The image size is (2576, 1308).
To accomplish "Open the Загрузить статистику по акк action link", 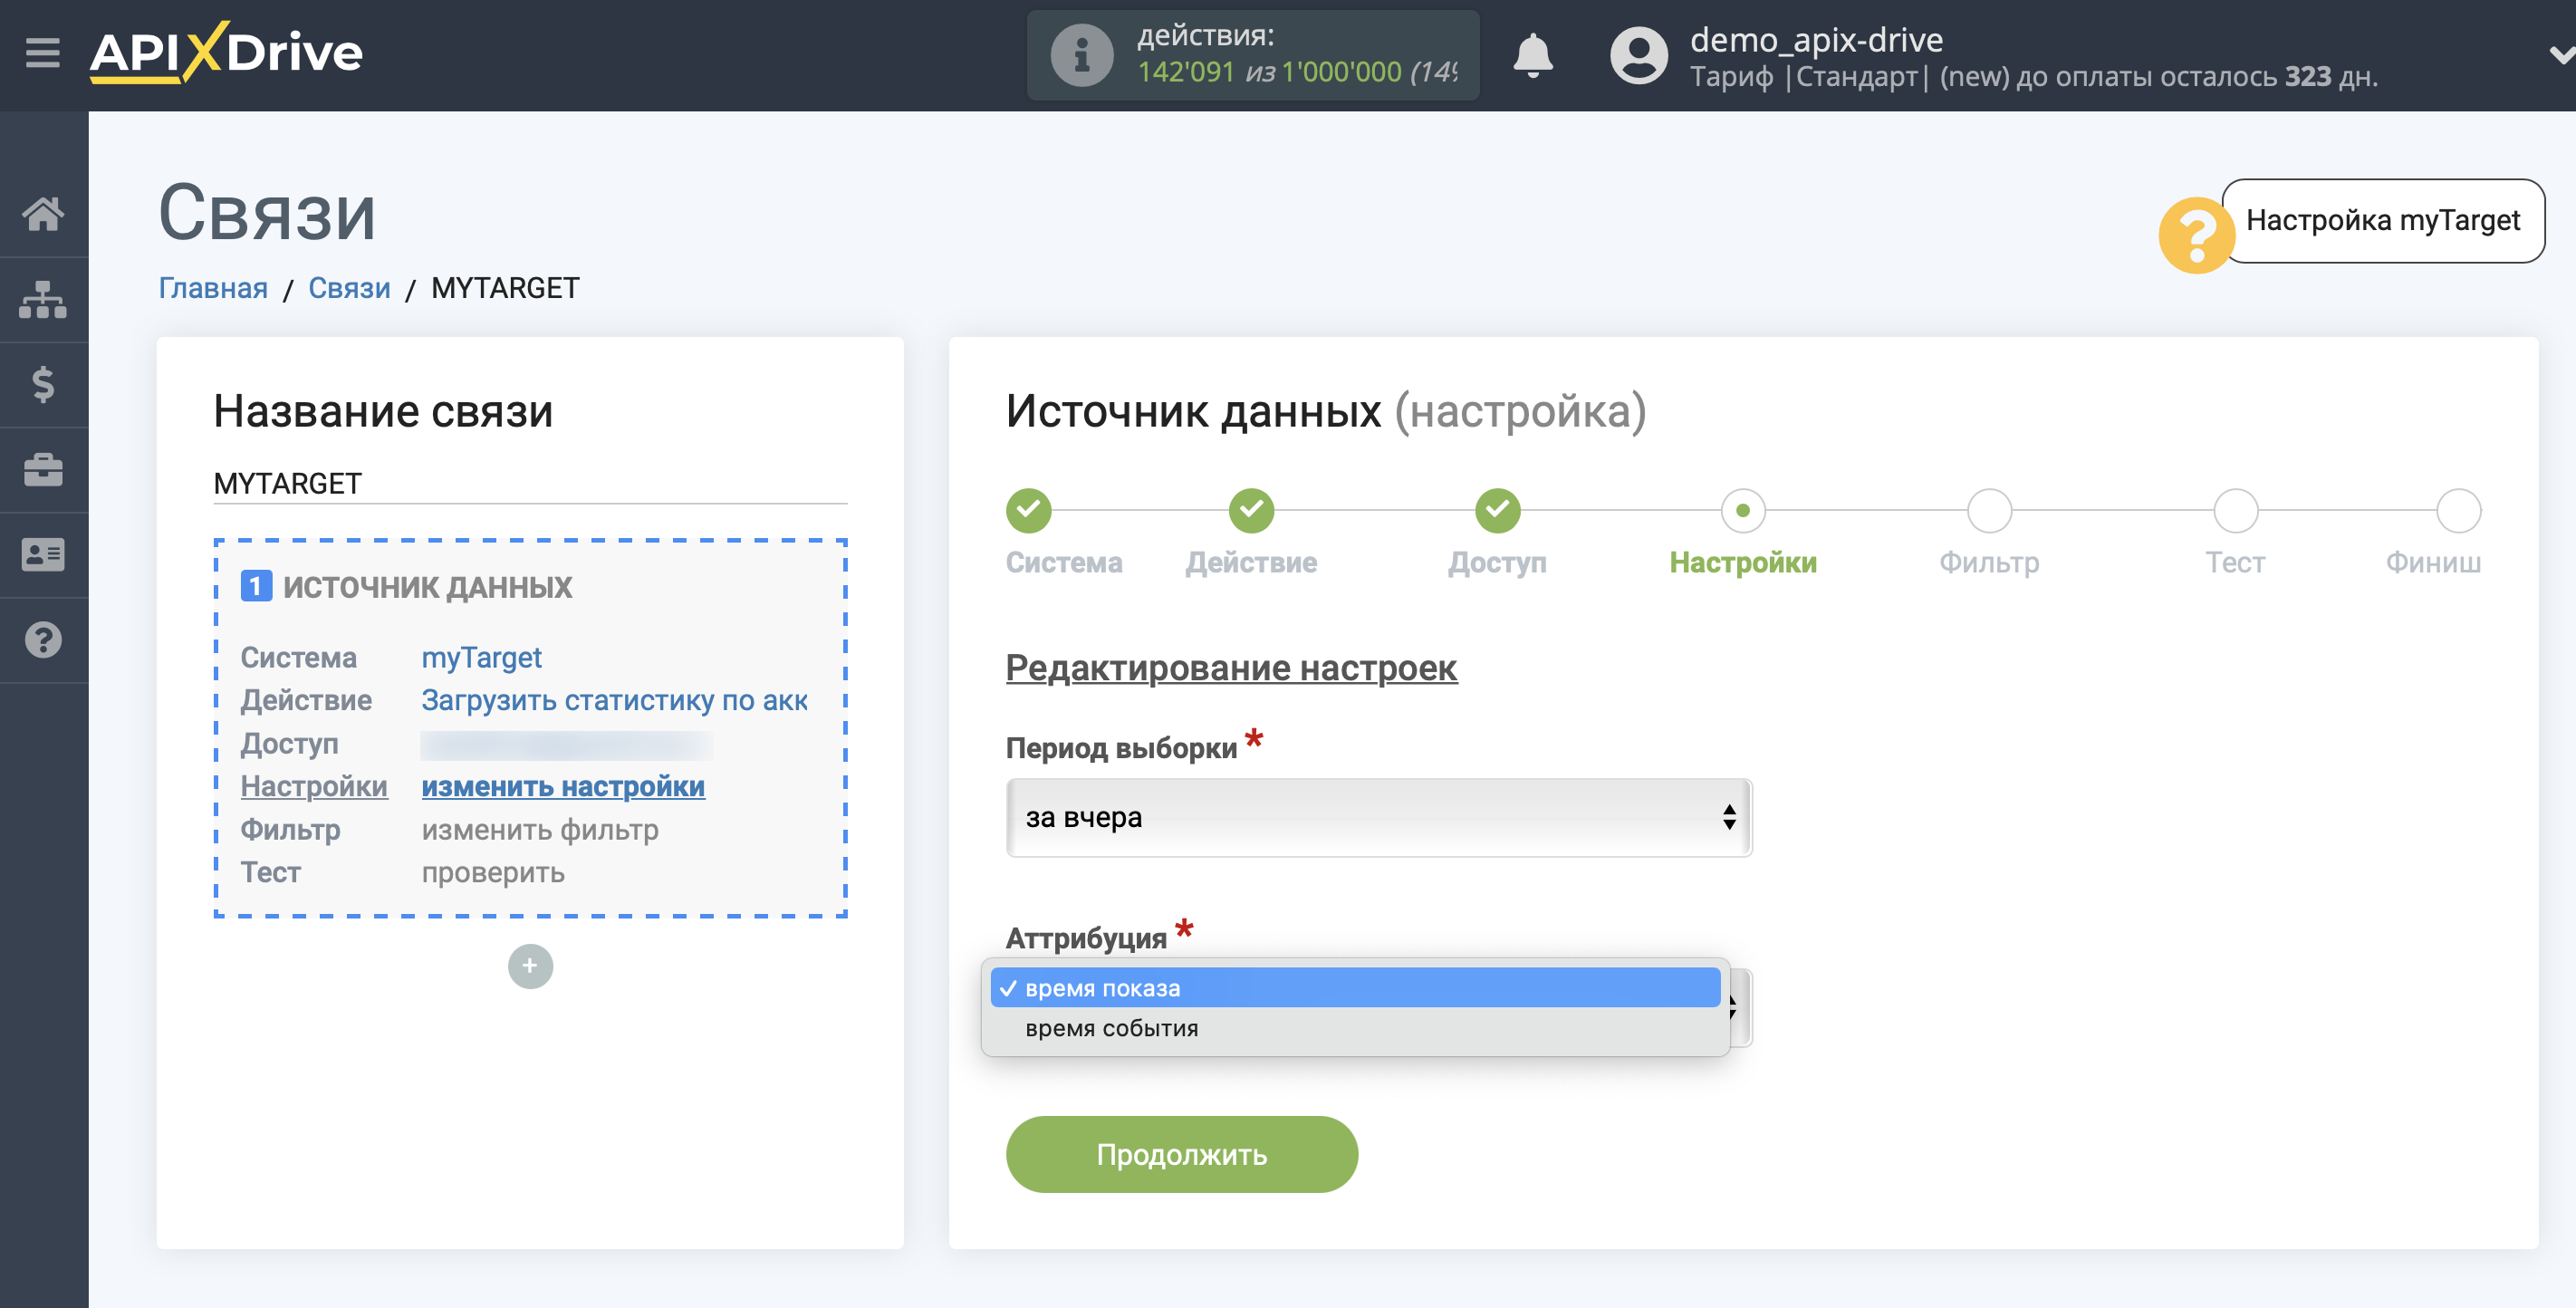I will pos(614,700).
